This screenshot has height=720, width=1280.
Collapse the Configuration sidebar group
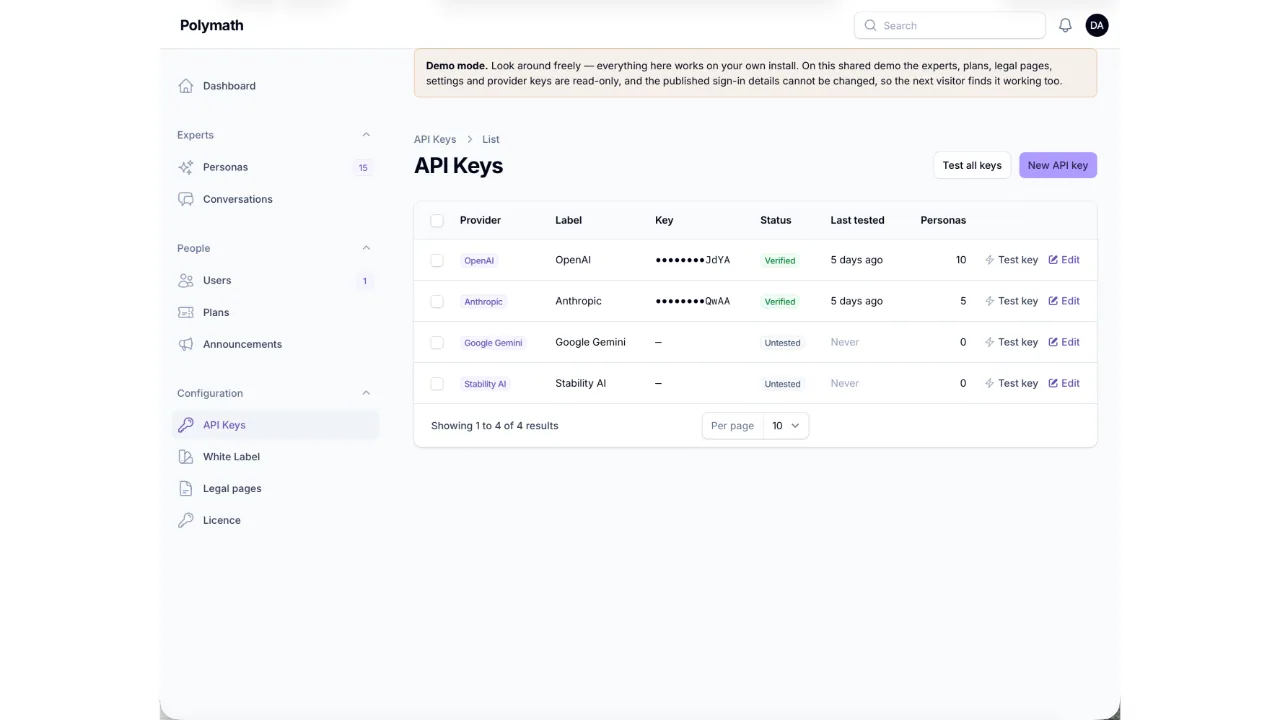(366, 393)
